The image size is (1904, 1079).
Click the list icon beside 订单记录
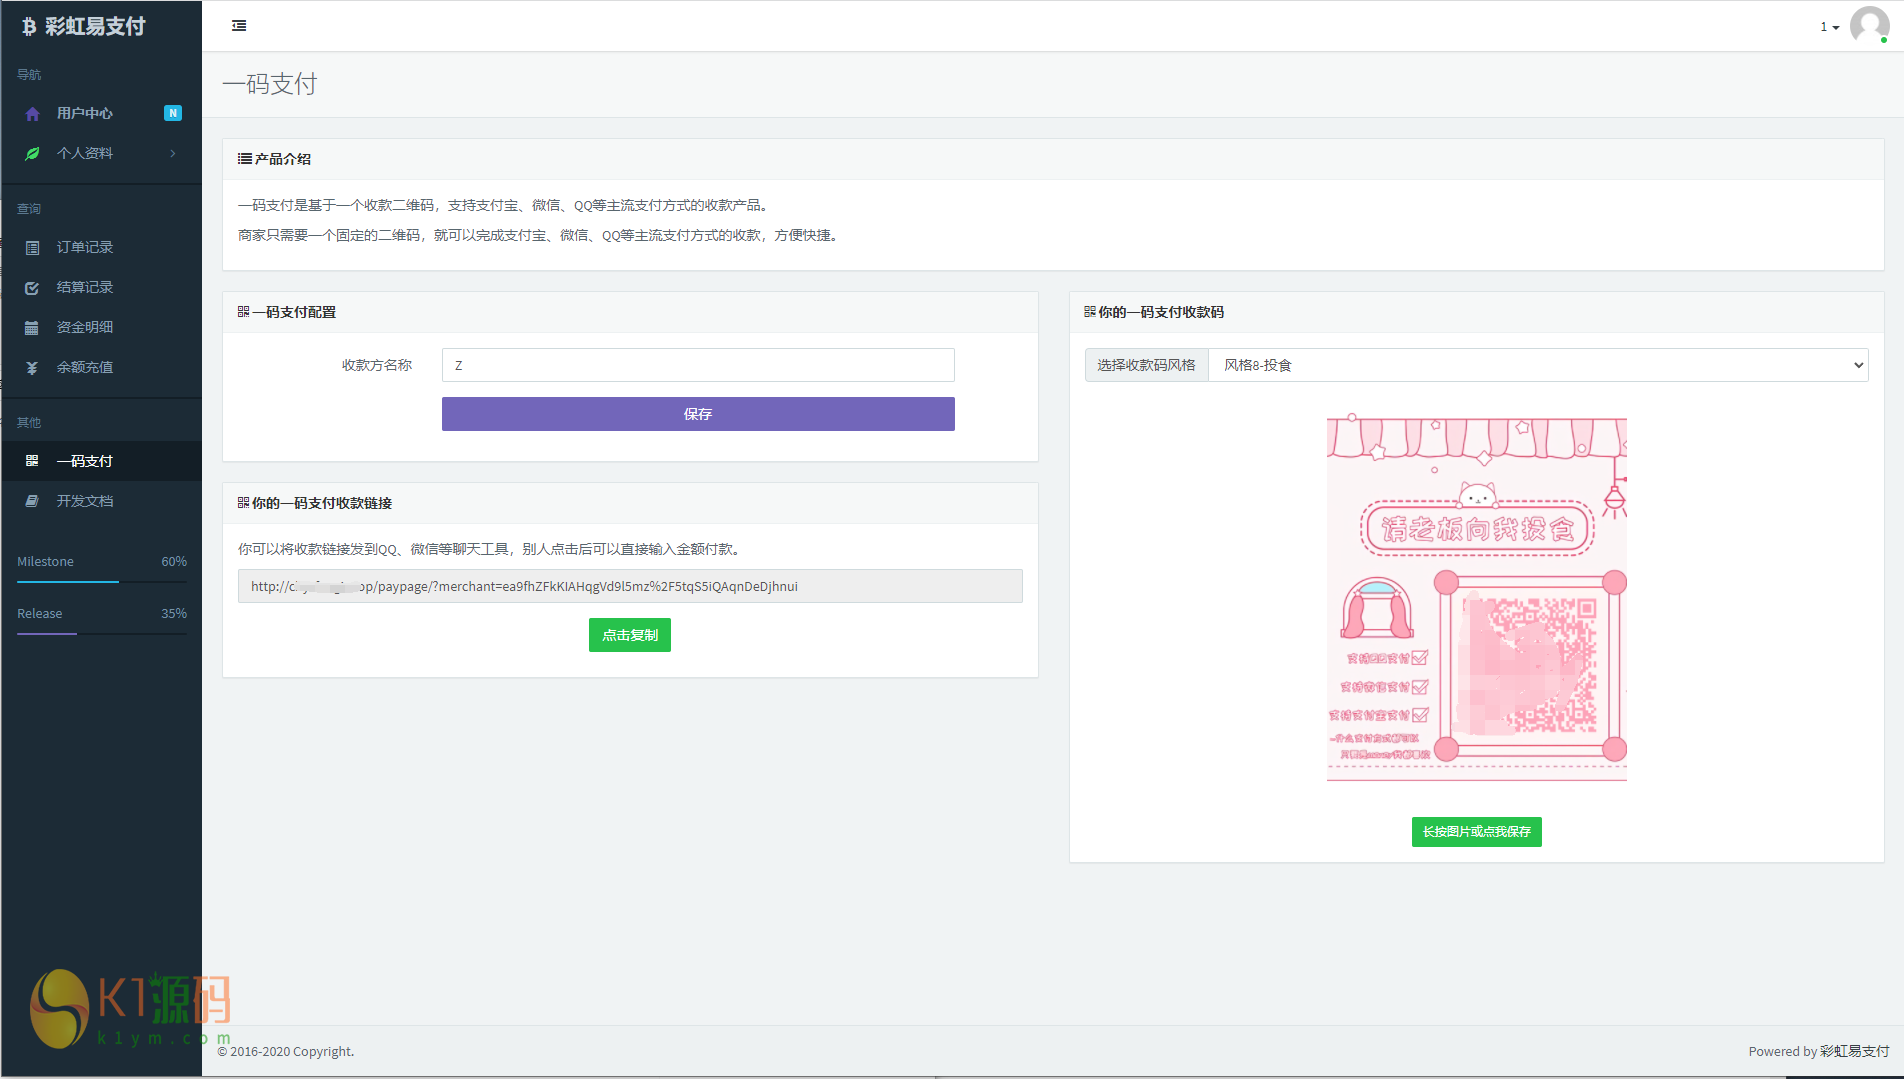[32, 247]
